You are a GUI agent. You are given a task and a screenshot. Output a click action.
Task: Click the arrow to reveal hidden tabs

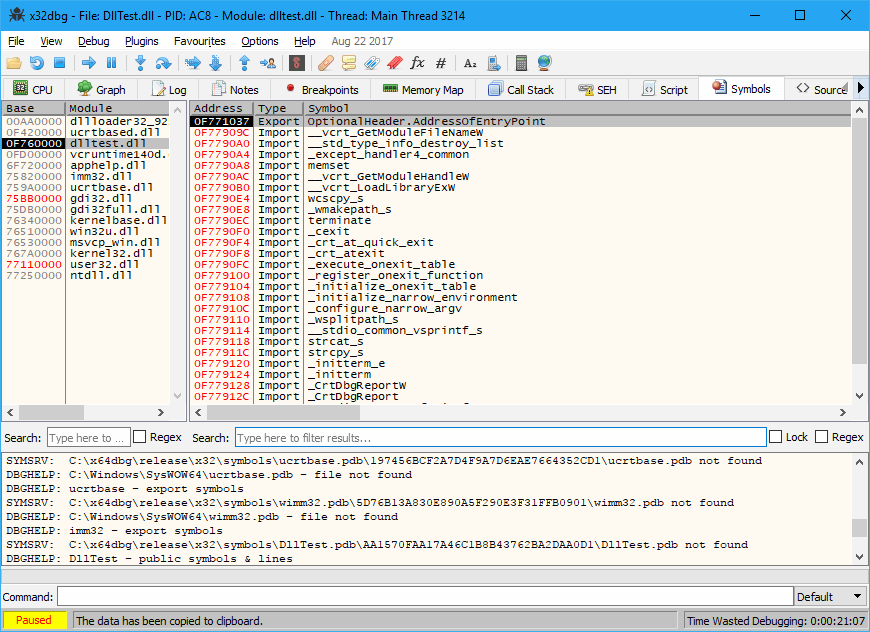(x=860, y=88)
